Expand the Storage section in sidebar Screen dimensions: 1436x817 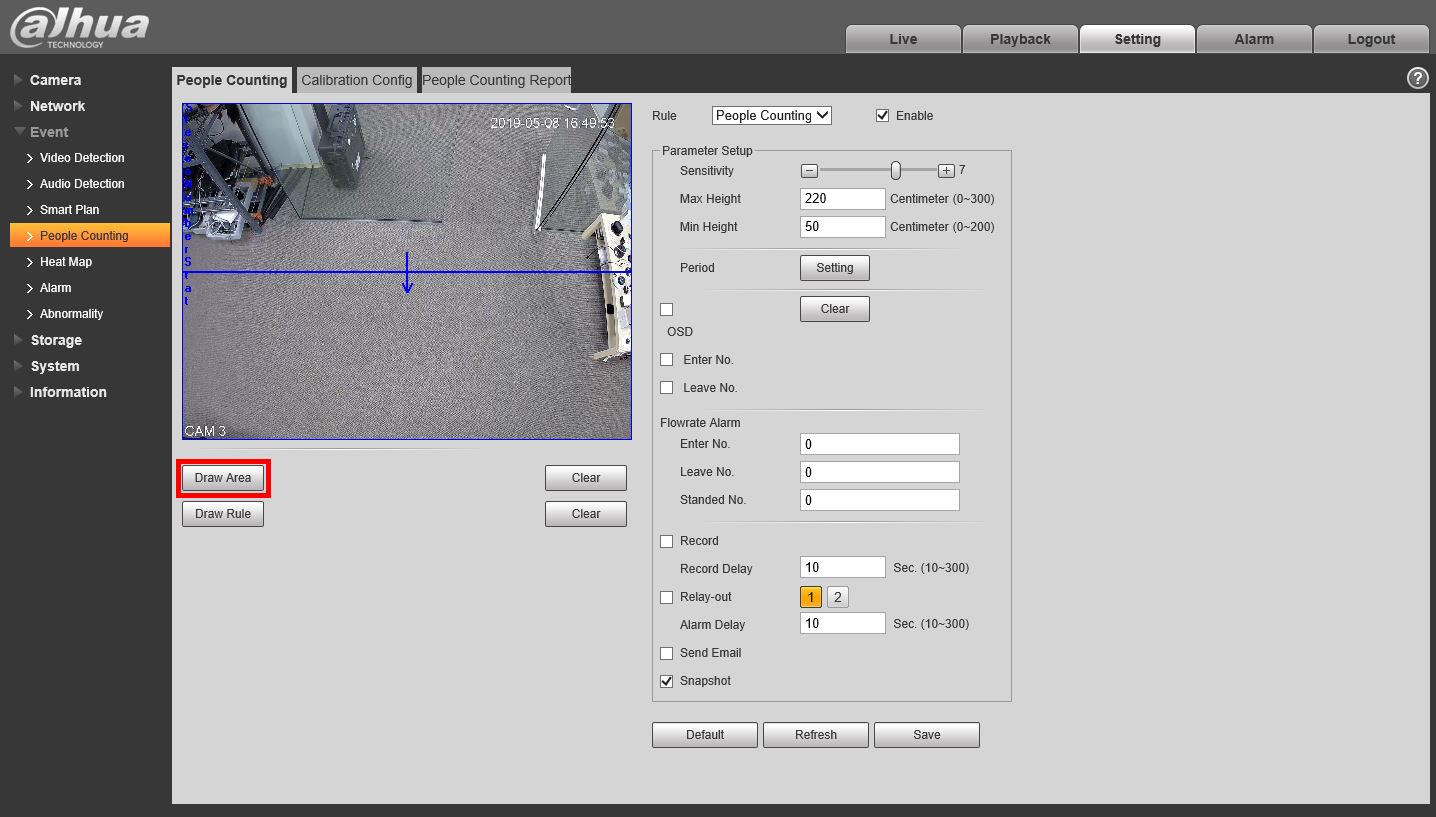(x=56, y=340)
